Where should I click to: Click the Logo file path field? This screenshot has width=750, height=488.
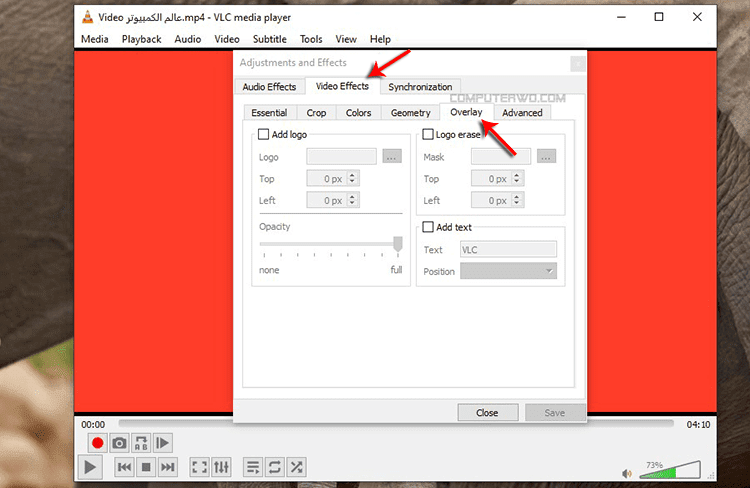pos(342,156)
